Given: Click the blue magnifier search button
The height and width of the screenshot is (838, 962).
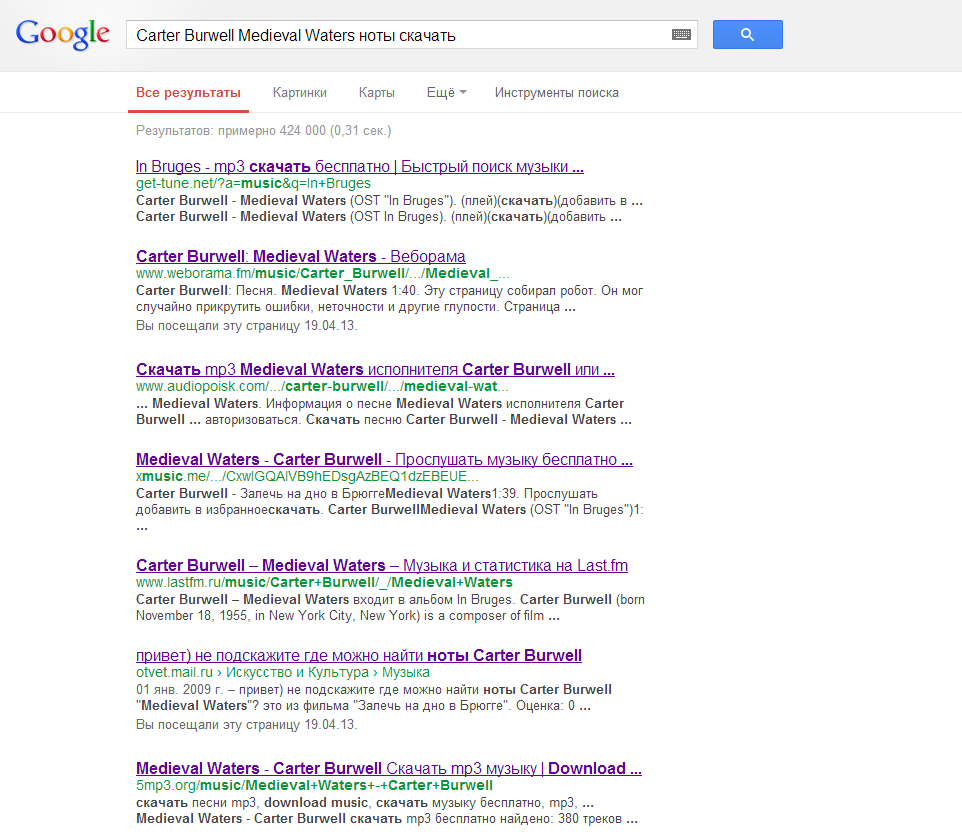Looking at the screenshot, I should pos(747,34).
